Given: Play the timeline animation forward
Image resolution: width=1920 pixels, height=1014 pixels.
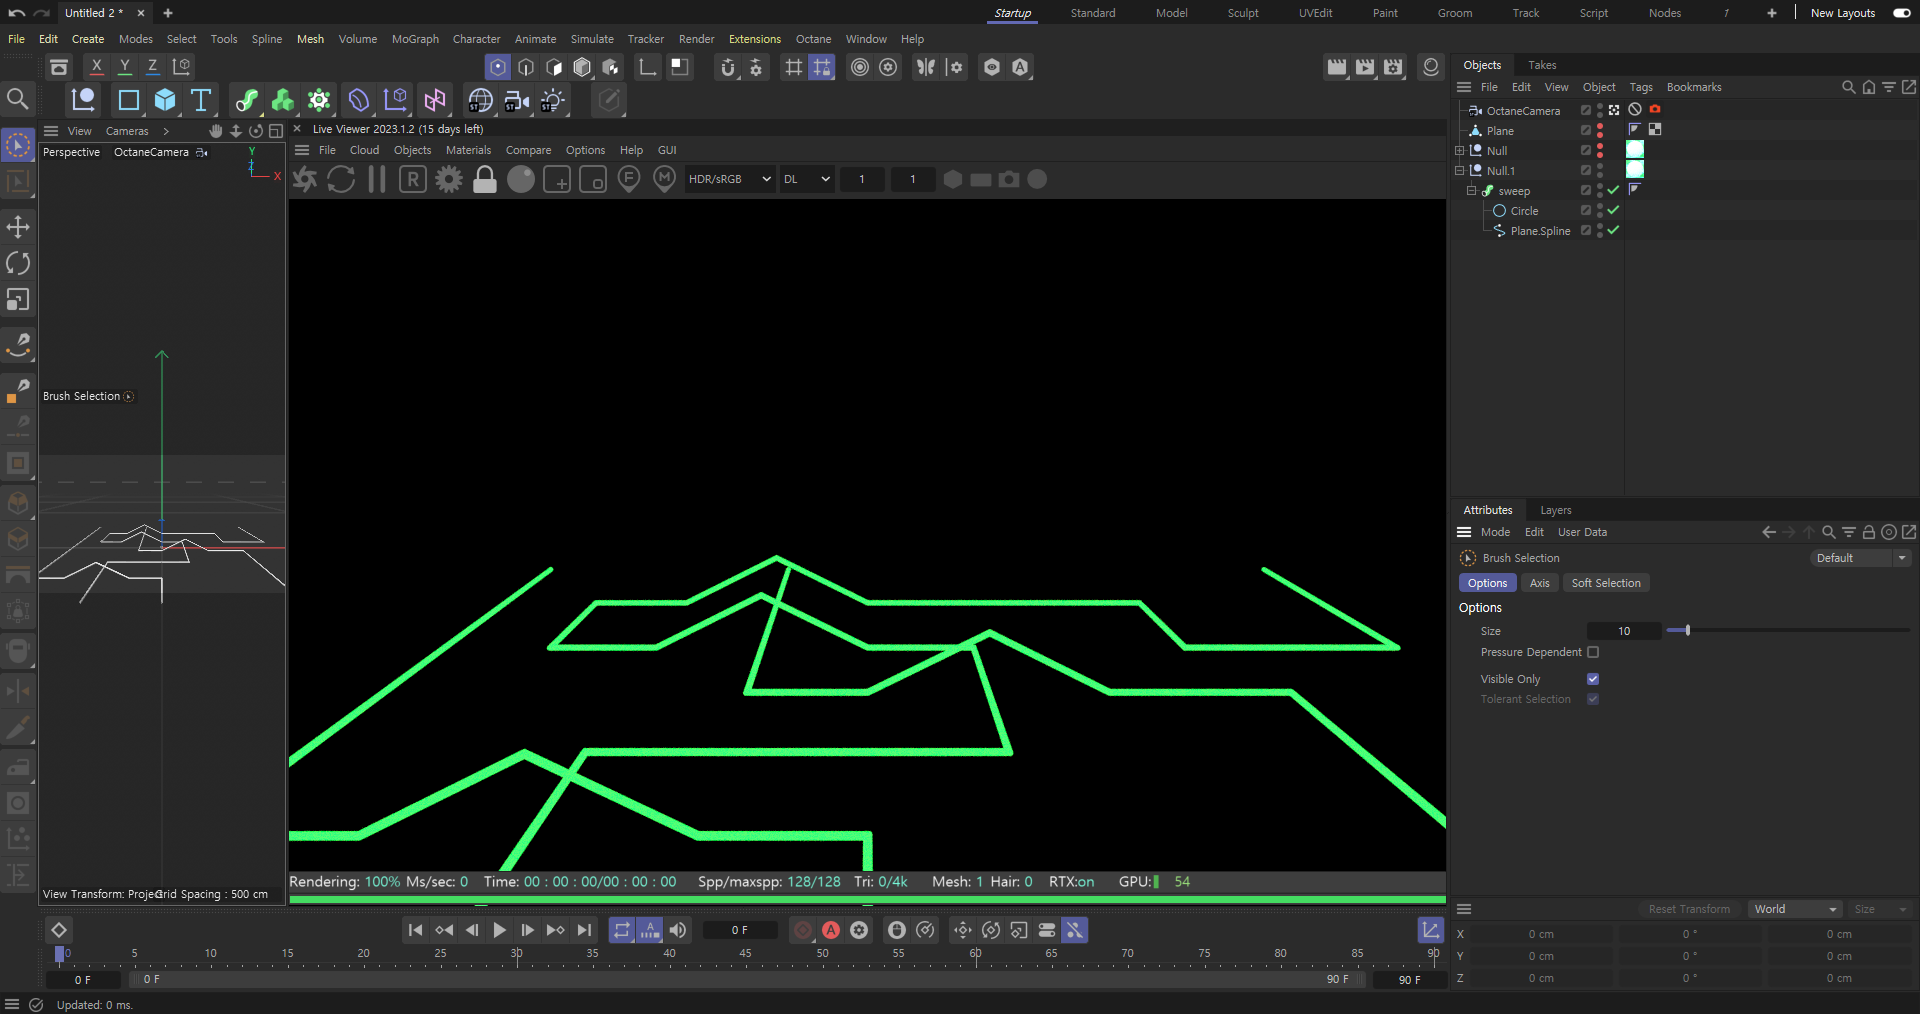Looking at the screenshot, I should pos(499,930).
